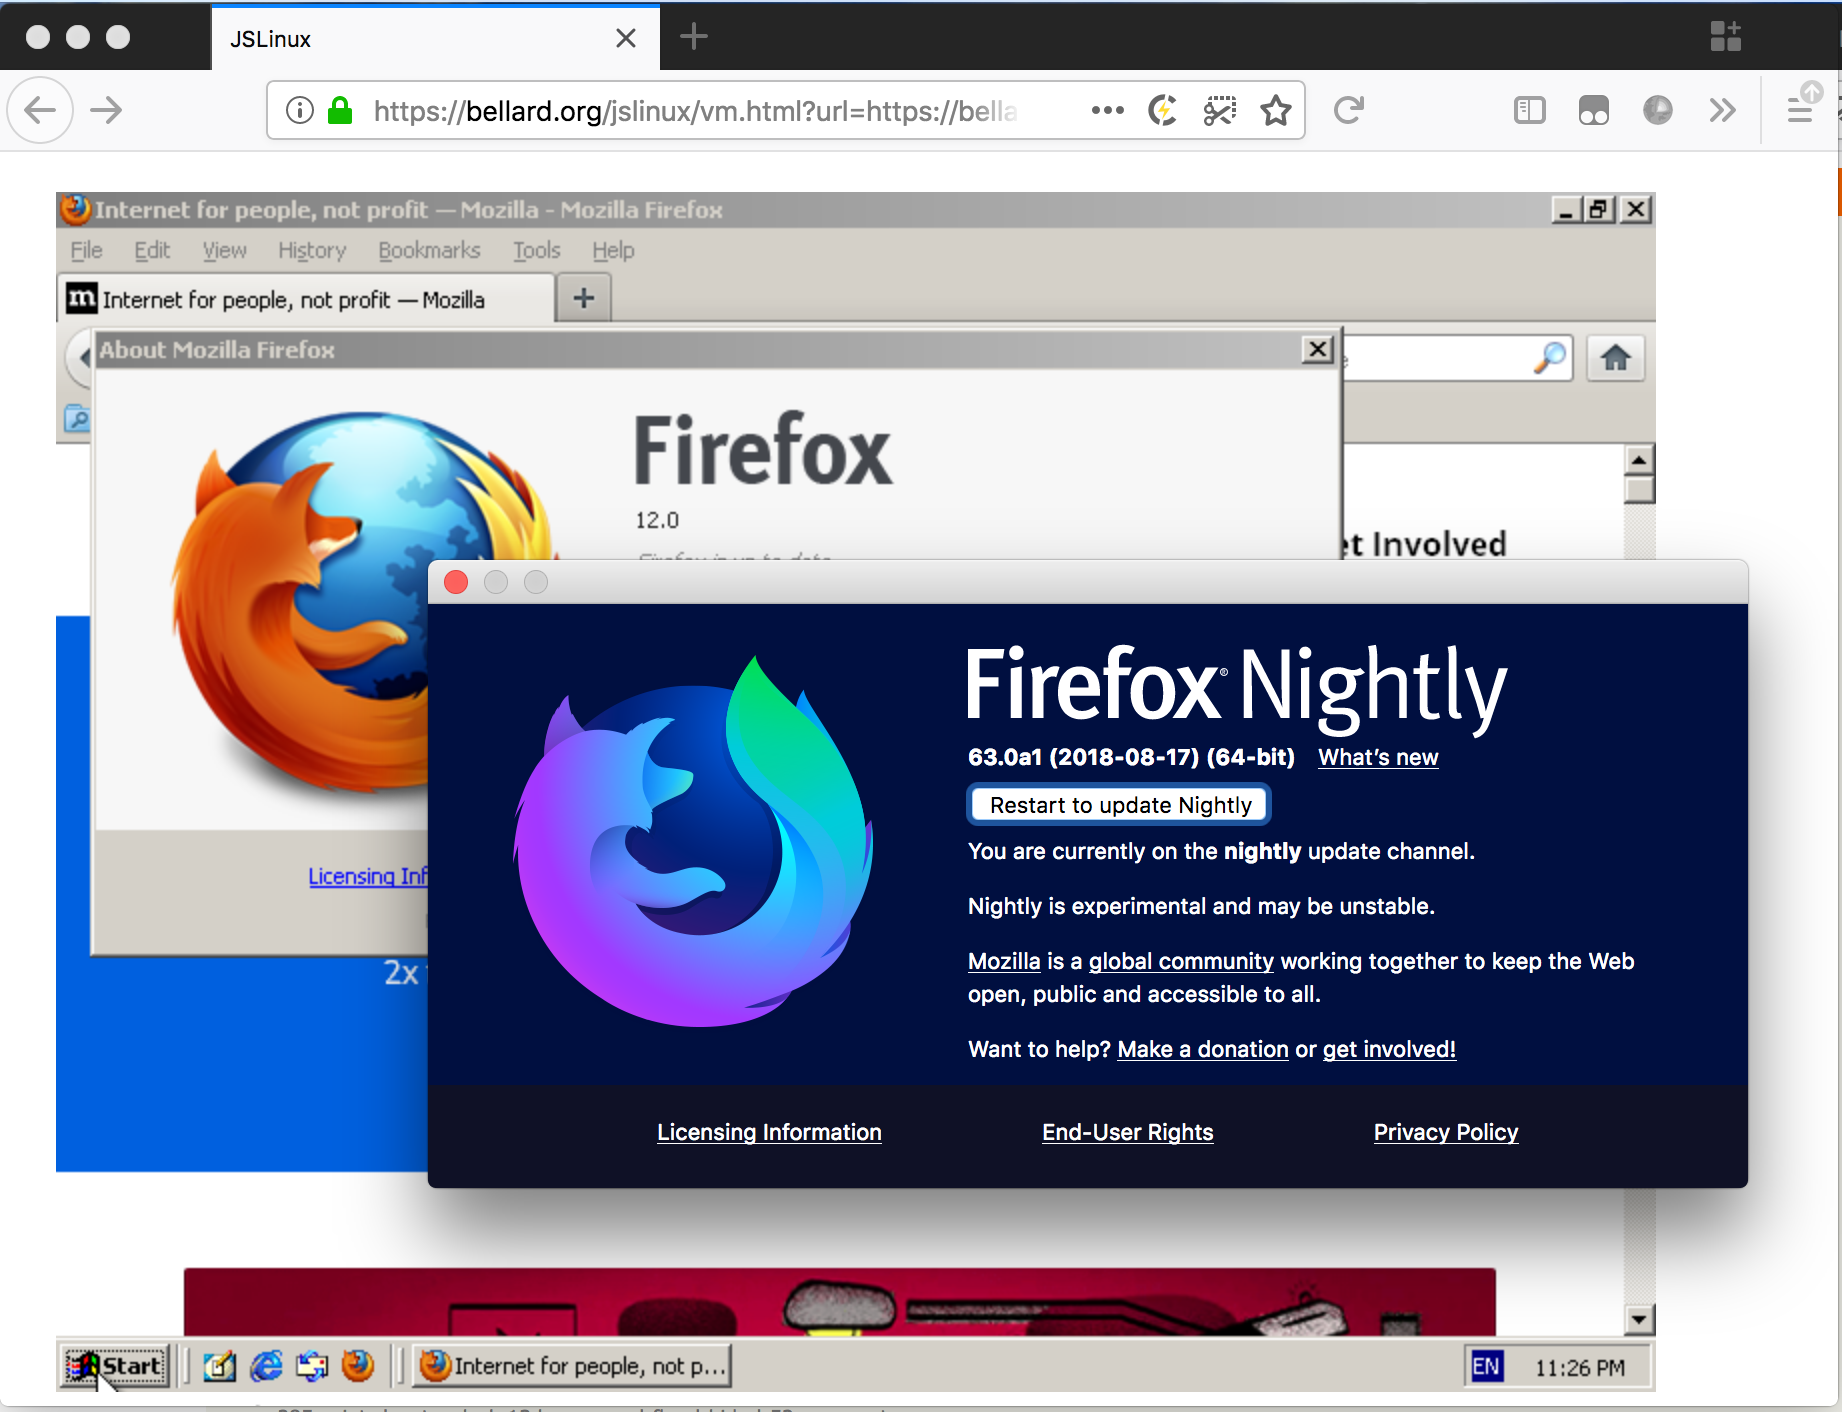The width and height of the screenshot is (1842, 1412).
Task: Click the scrollbar down arrow
Action: point(1638,1320)
